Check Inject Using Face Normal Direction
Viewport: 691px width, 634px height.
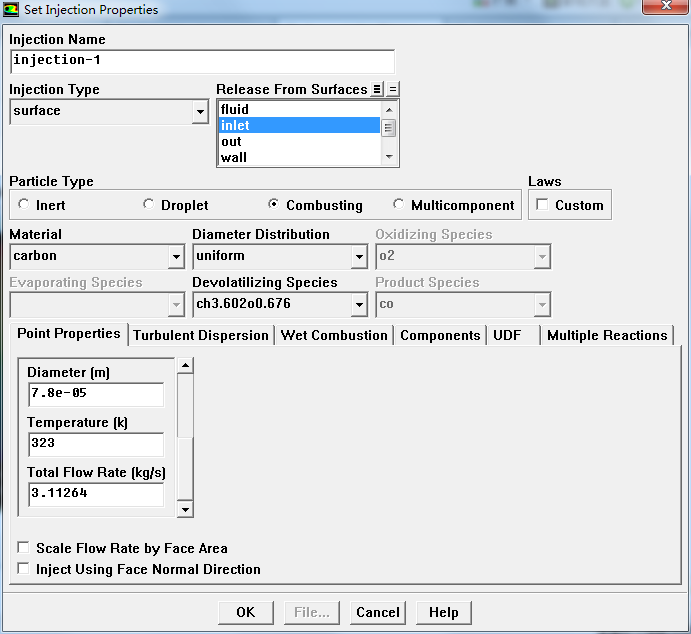[23, 569]
